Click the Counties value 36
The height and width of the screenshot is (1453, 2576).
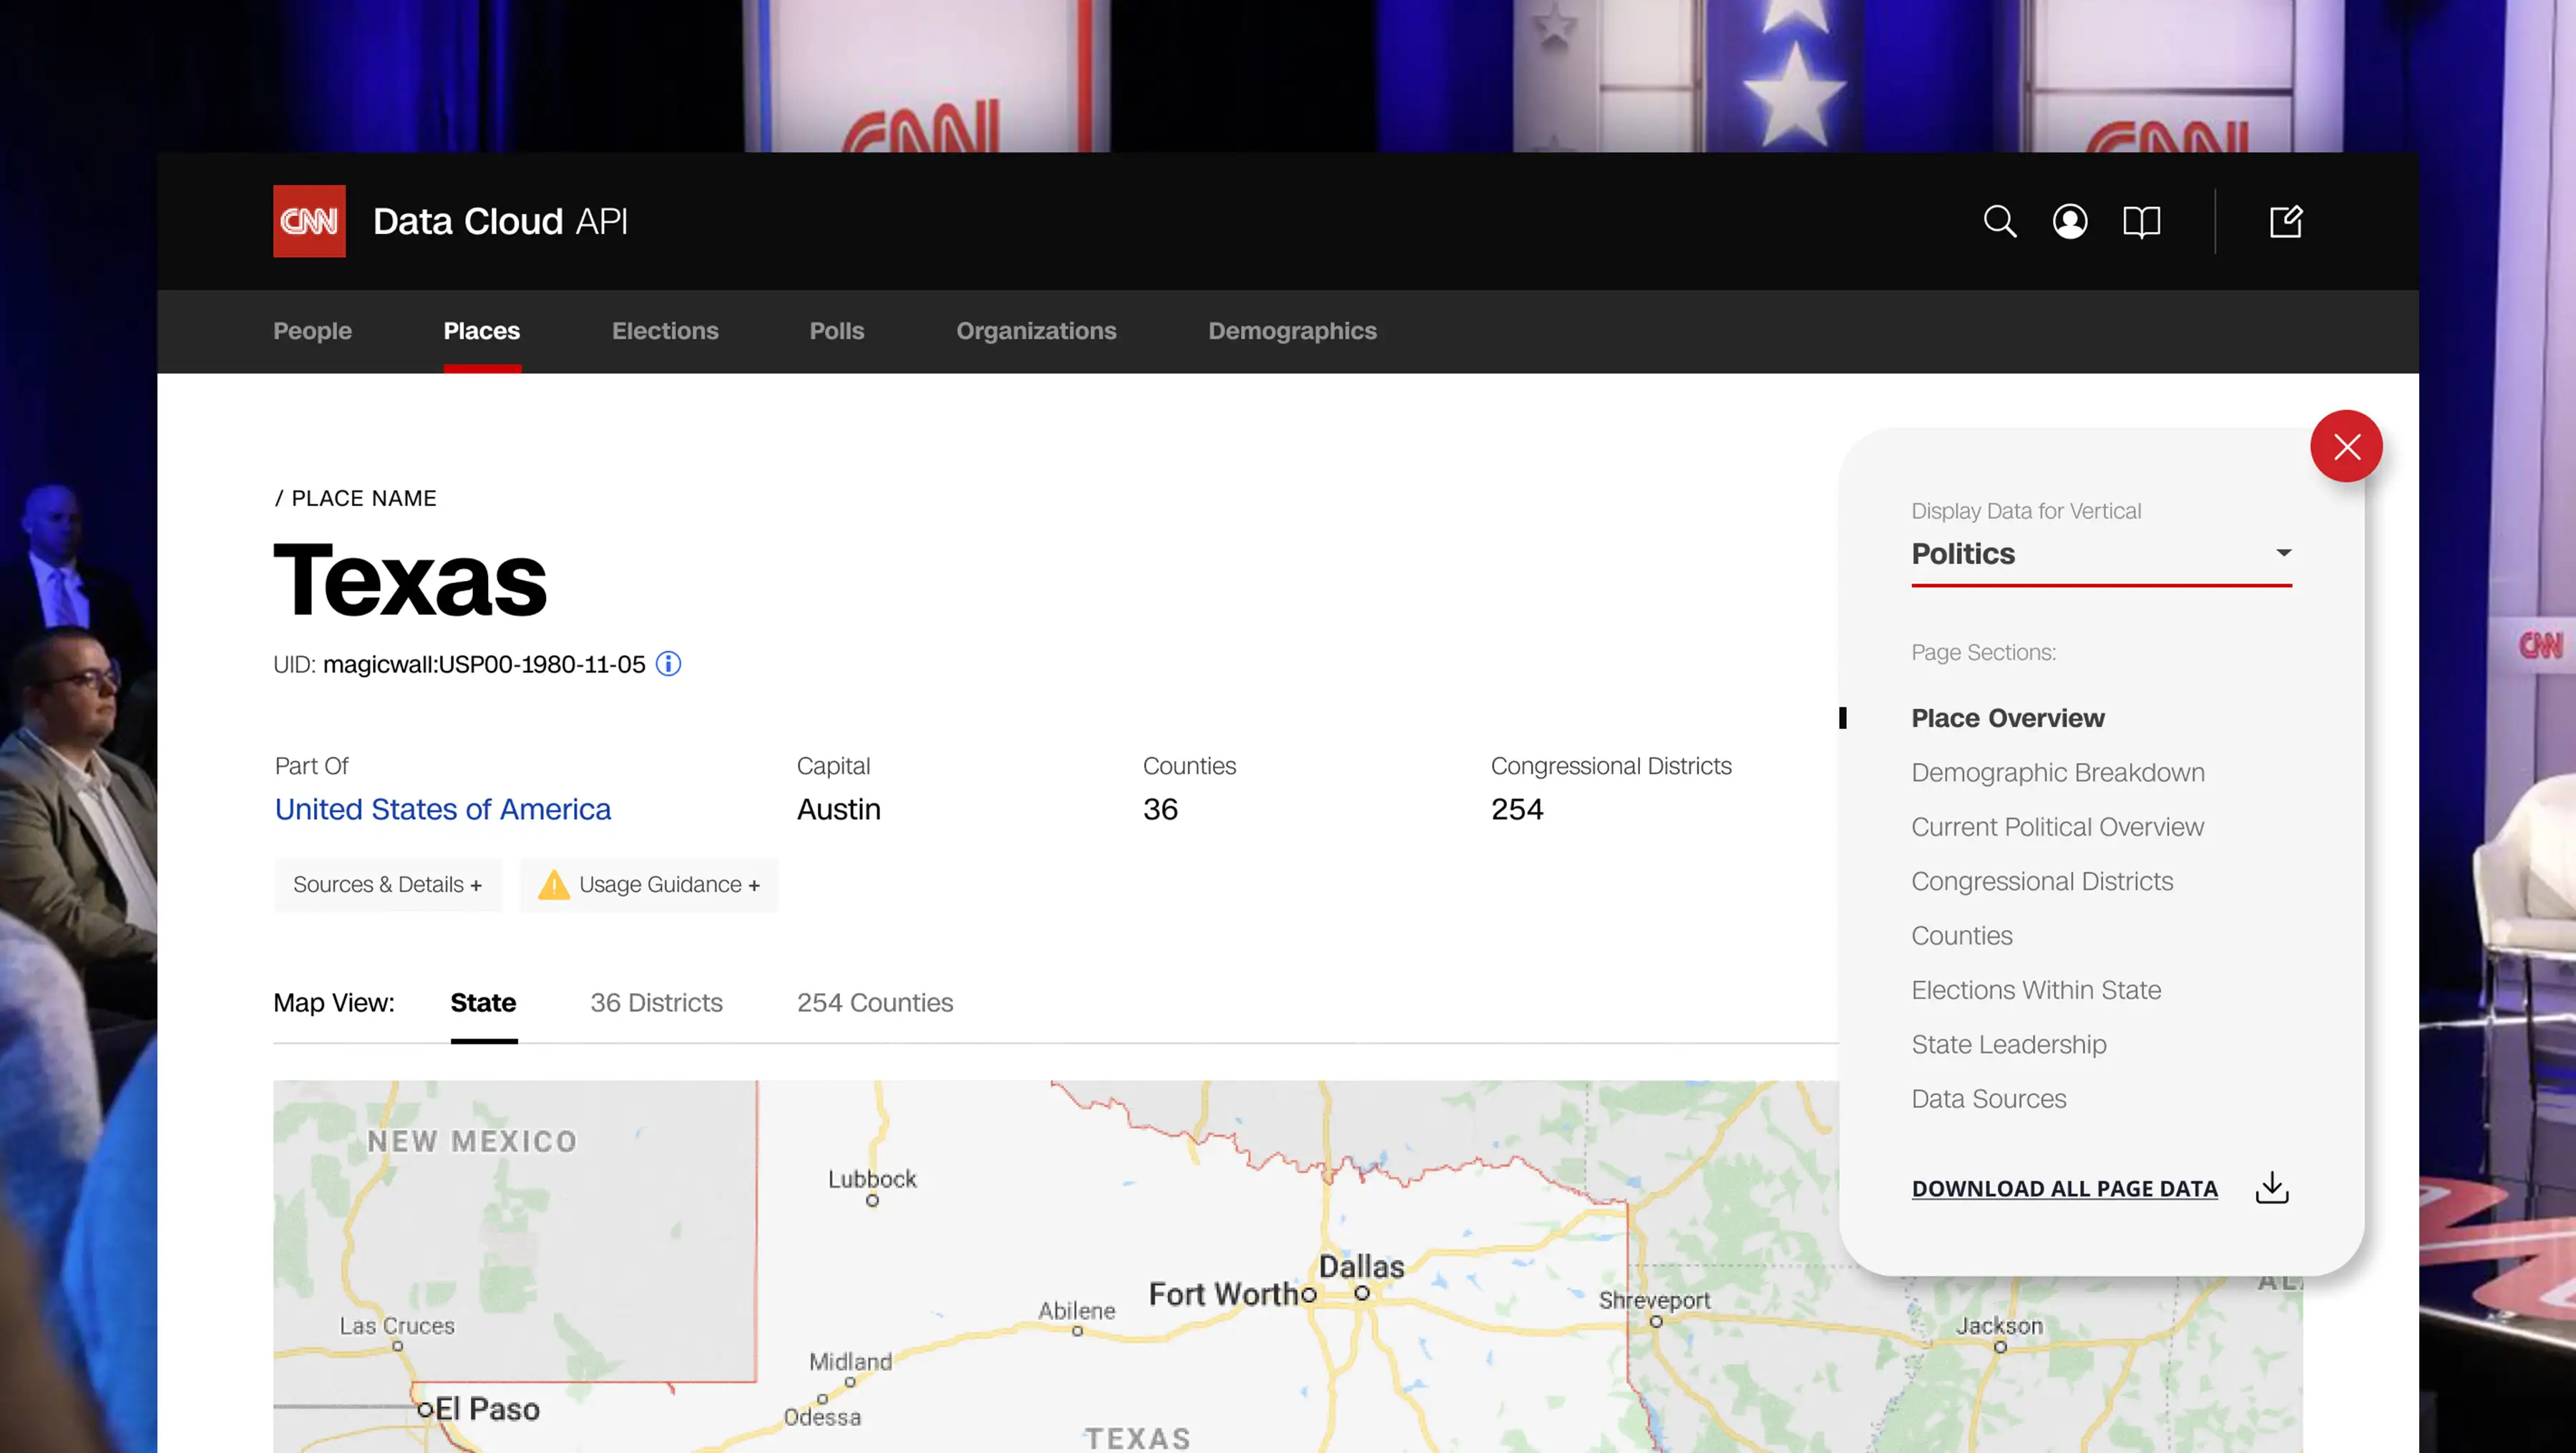(x=1160, y=809)
